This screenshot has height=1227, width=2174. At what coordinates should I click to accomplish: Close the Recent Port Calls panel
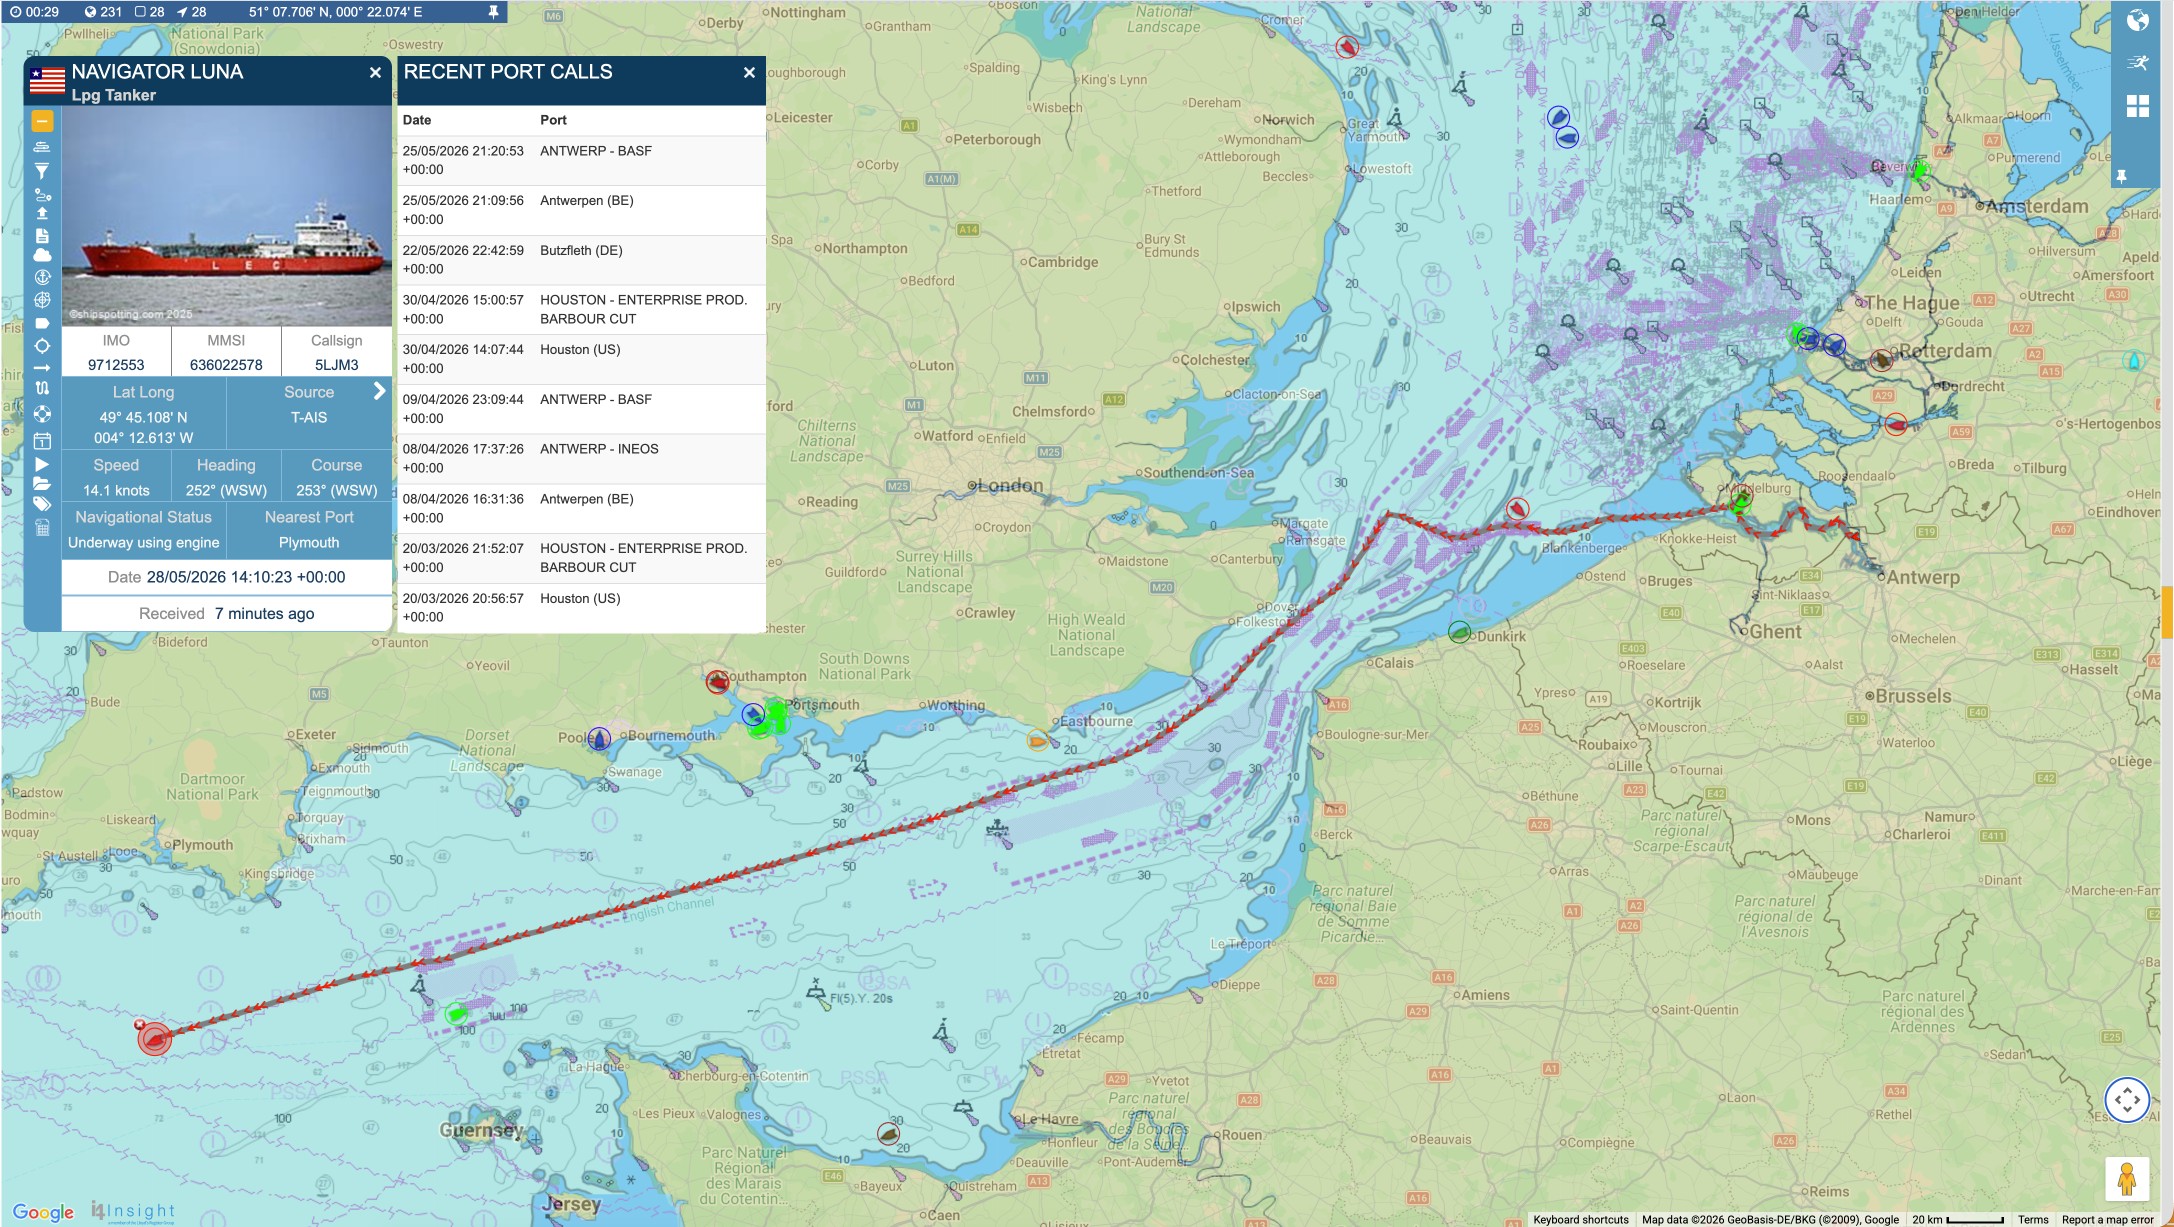(749, 72)
